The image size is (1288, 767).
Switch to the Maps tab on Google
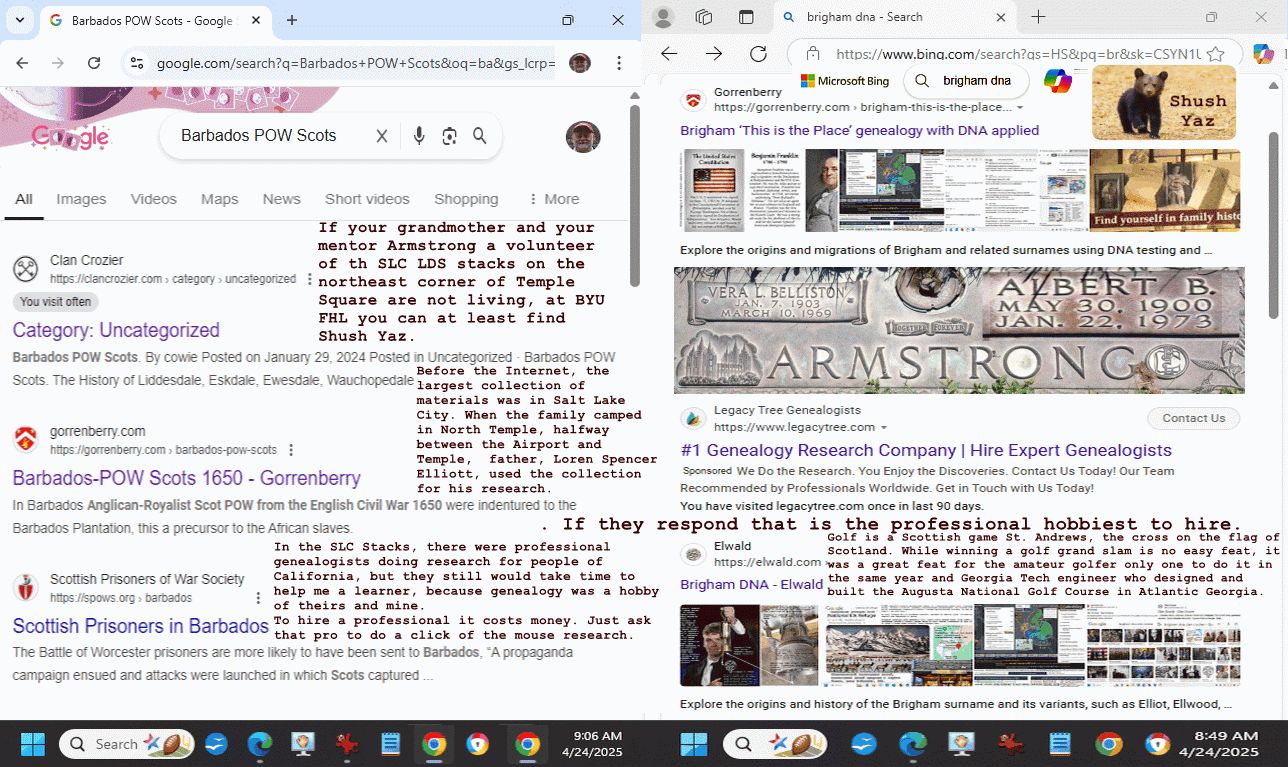pos(219,199)
